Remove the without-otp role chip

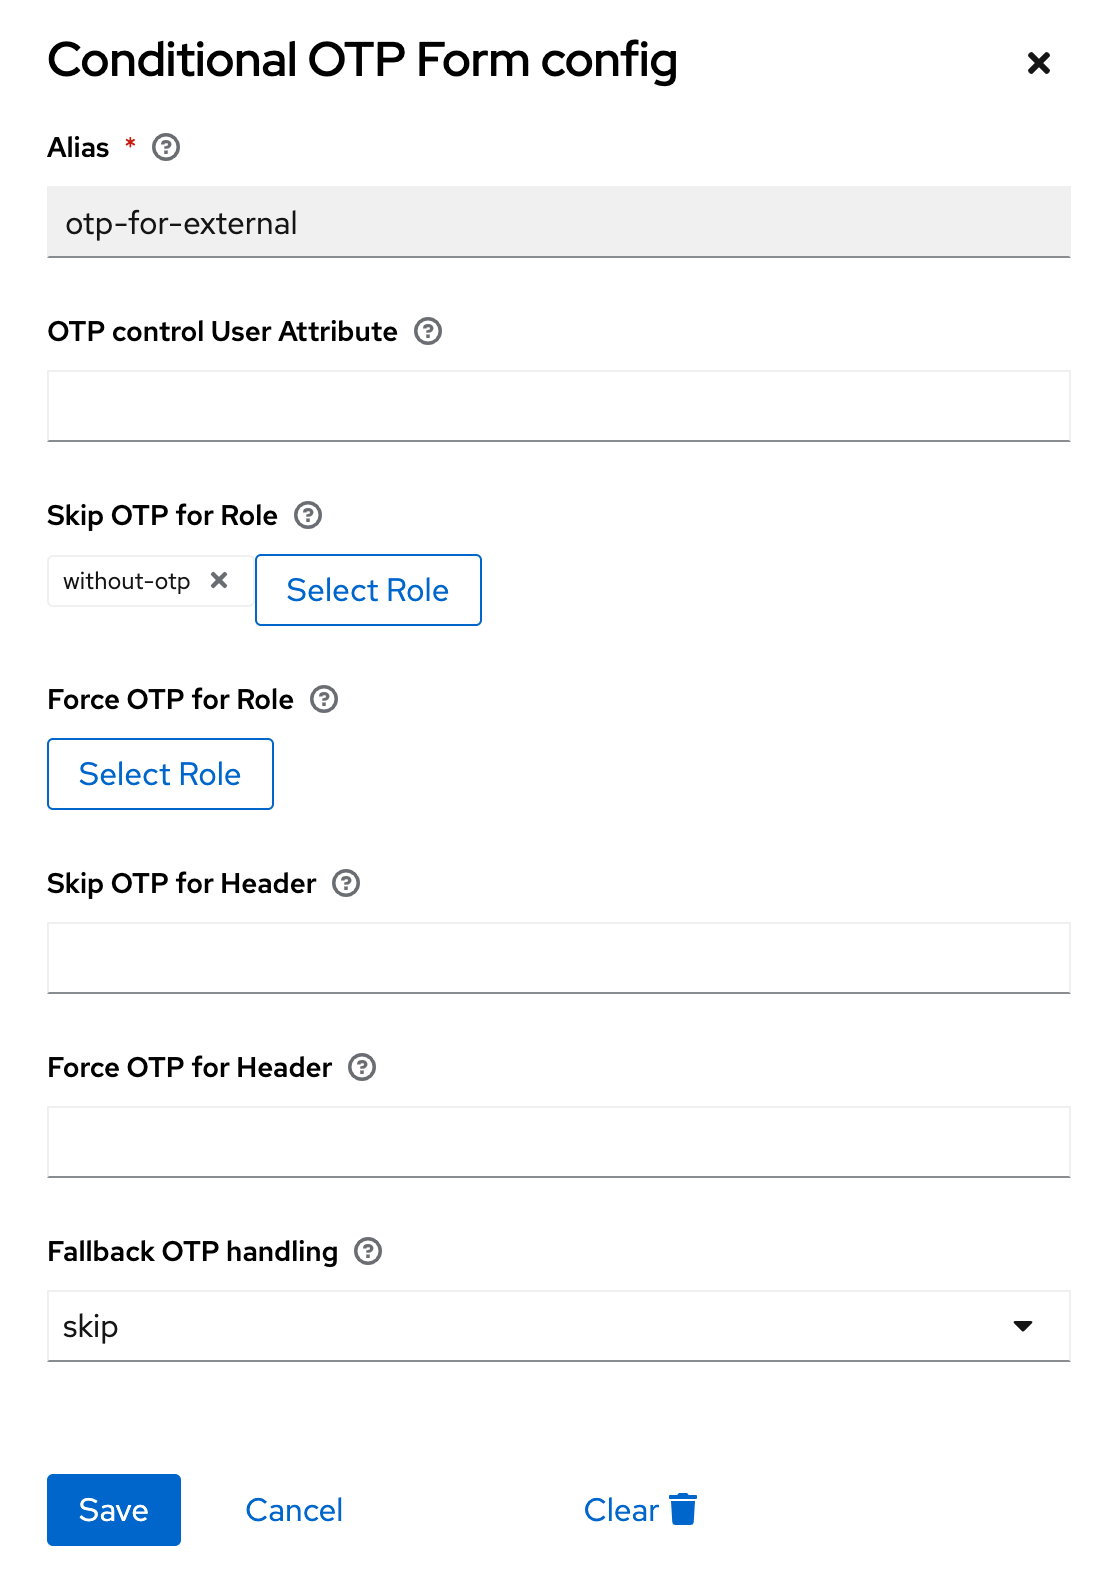point(218,580)
